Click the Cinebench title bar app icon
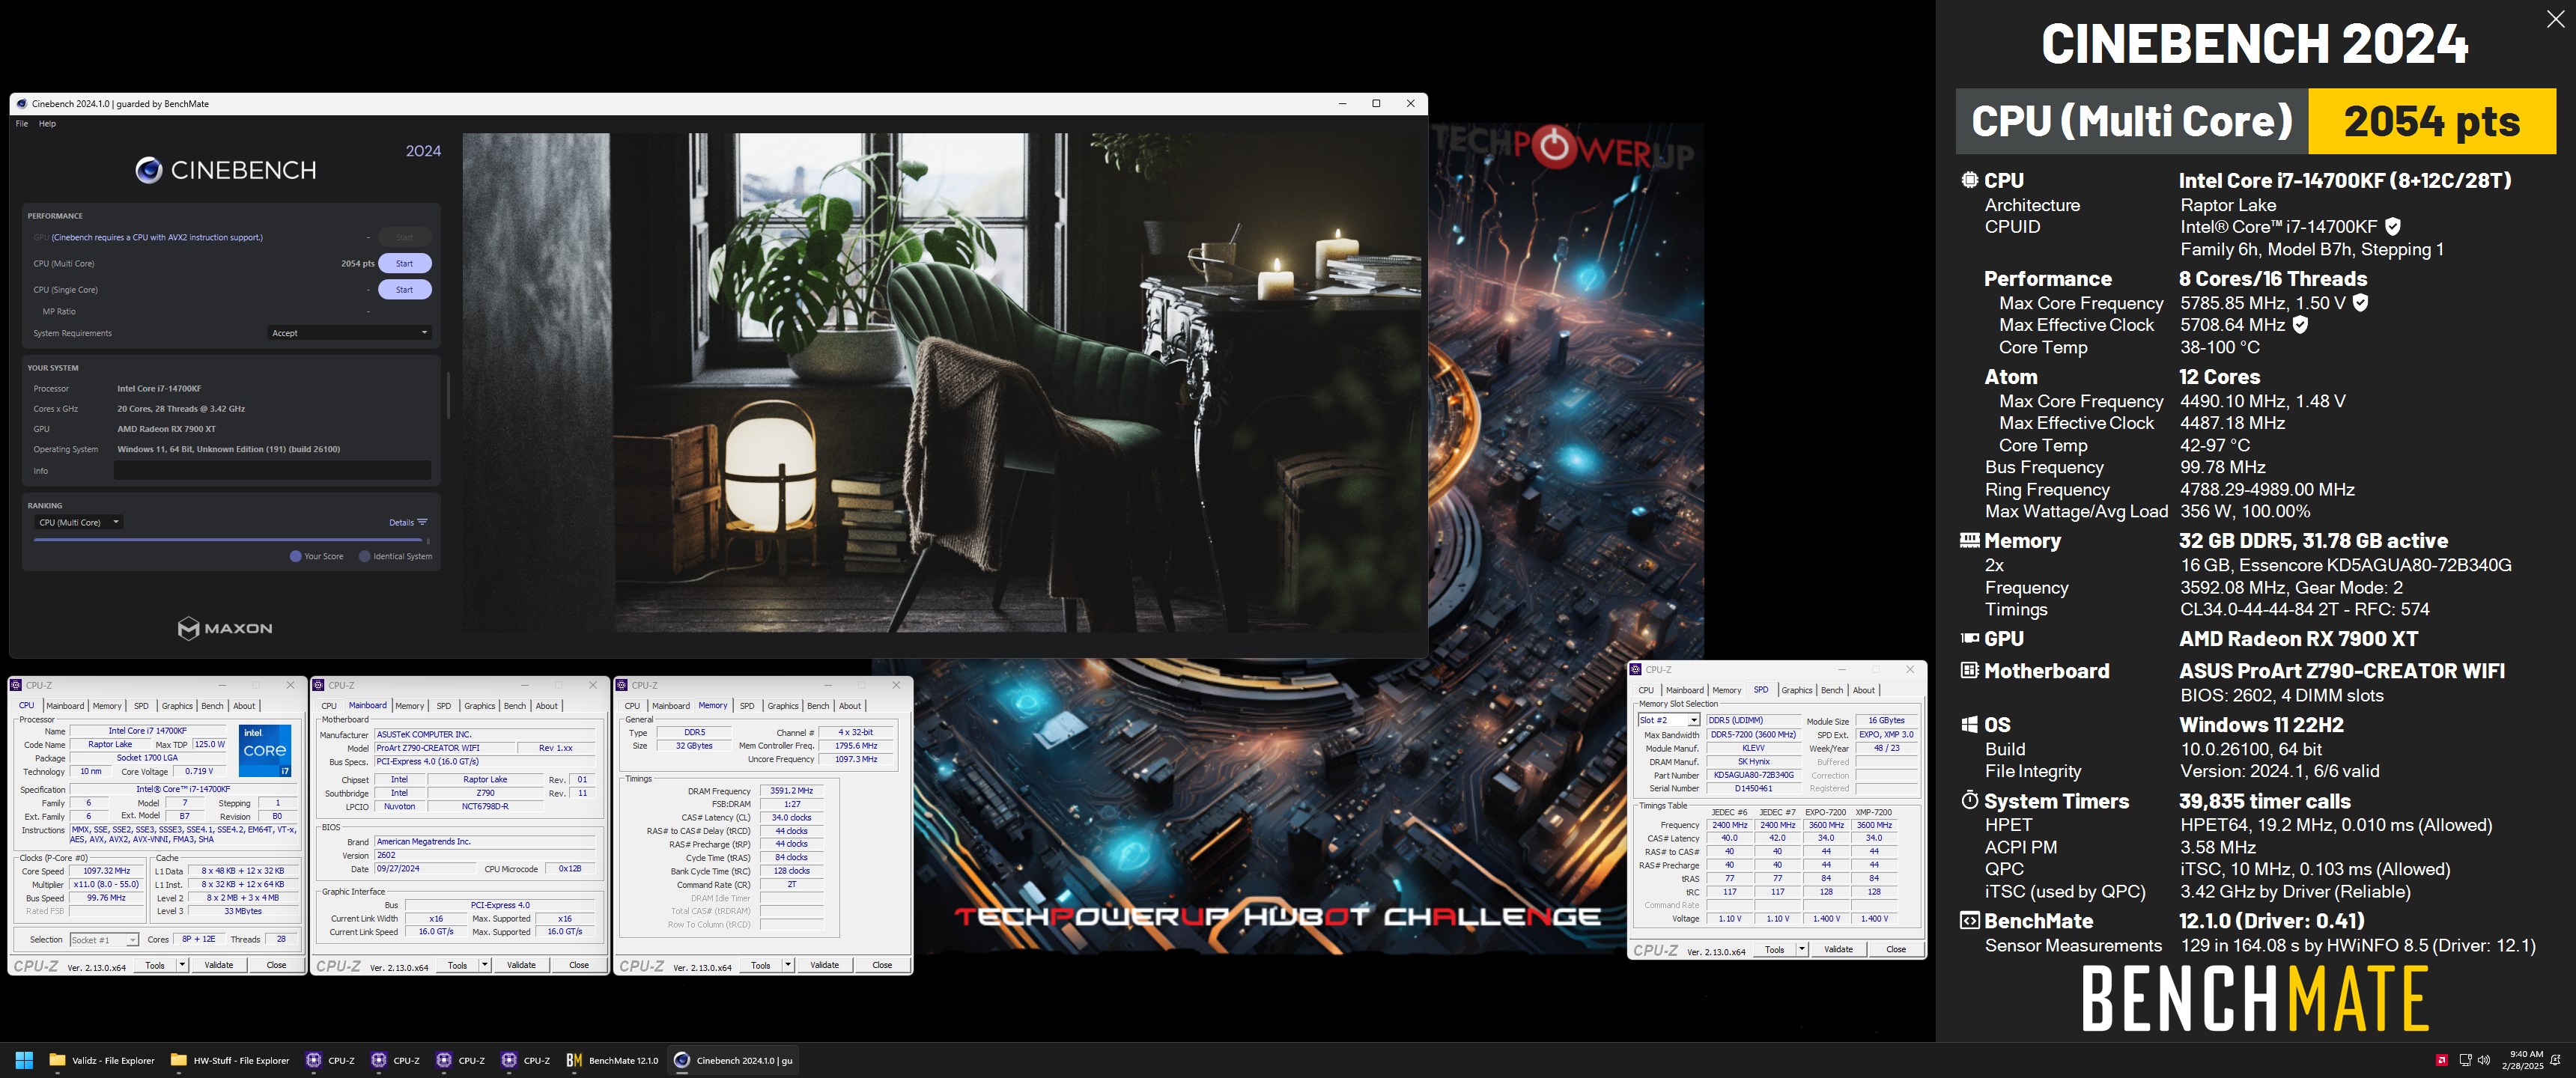2576x1078 pixels. click(22, 104)
